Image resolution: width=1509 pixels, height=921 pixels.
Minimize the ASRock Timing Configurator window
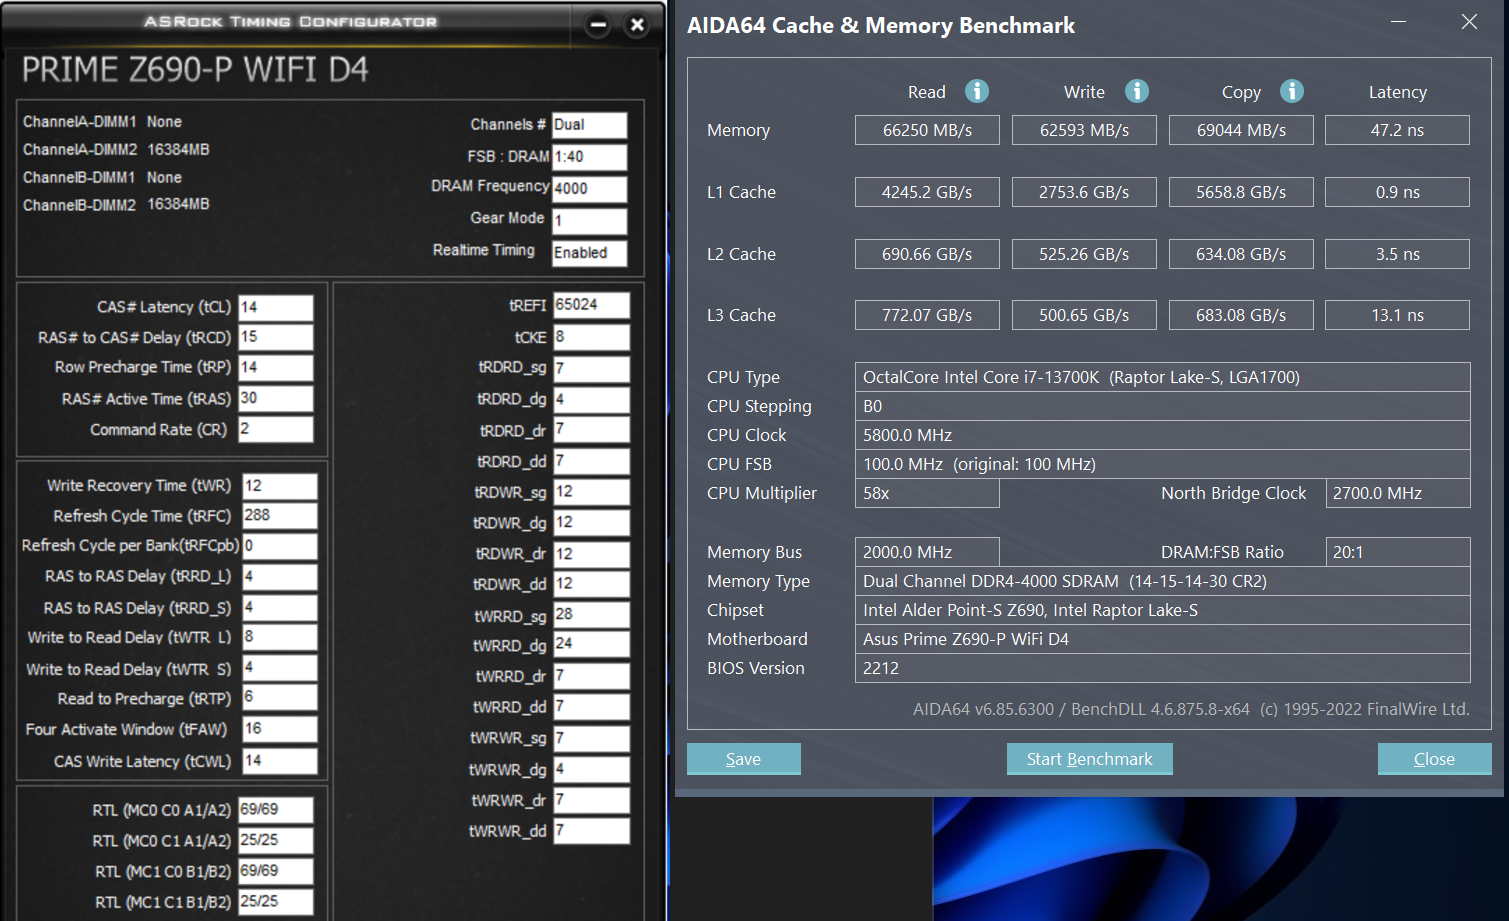[598, 25]
